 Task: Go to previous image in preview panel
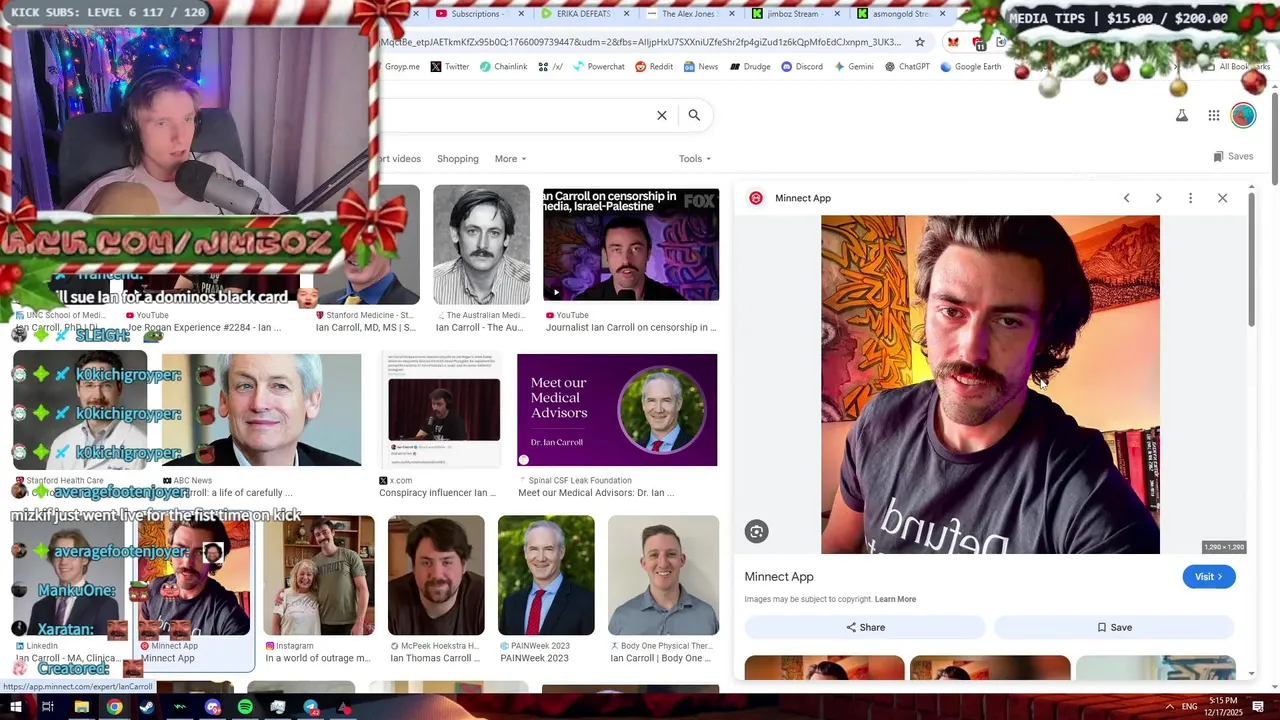(x=1126, y=198)
